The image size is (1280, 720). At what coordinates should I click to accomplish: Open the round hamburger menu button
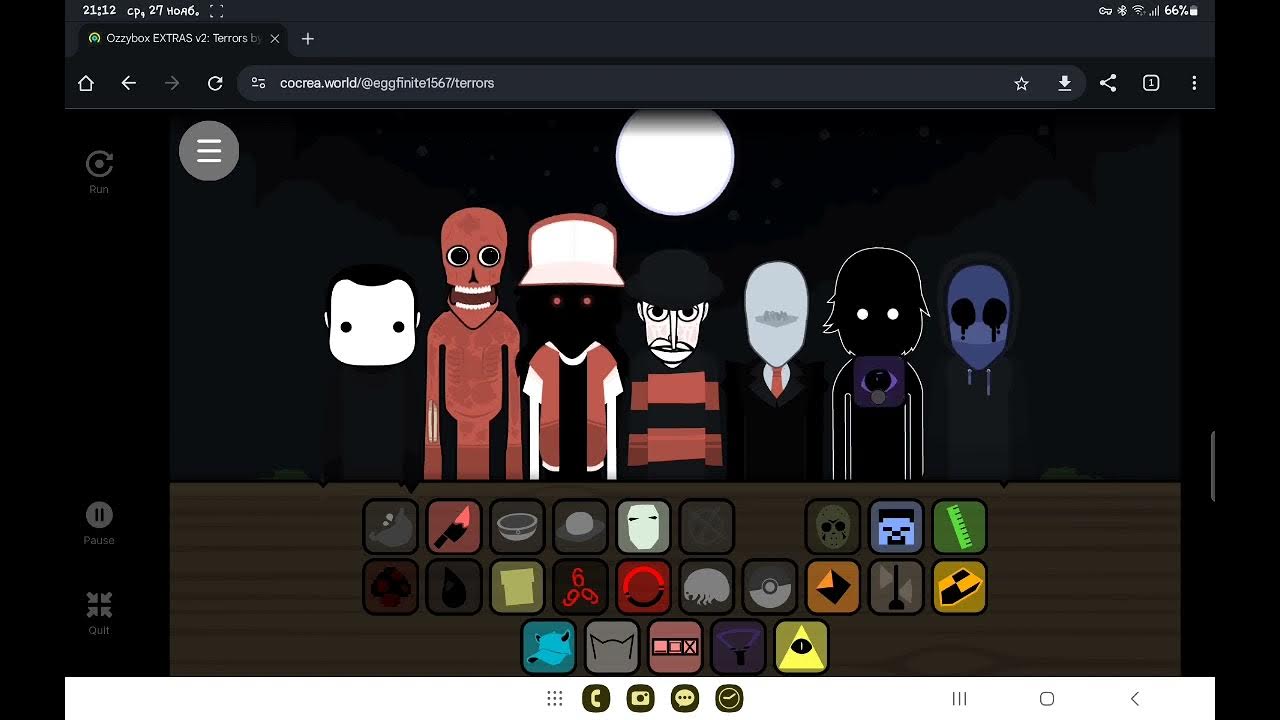[209, 151]
